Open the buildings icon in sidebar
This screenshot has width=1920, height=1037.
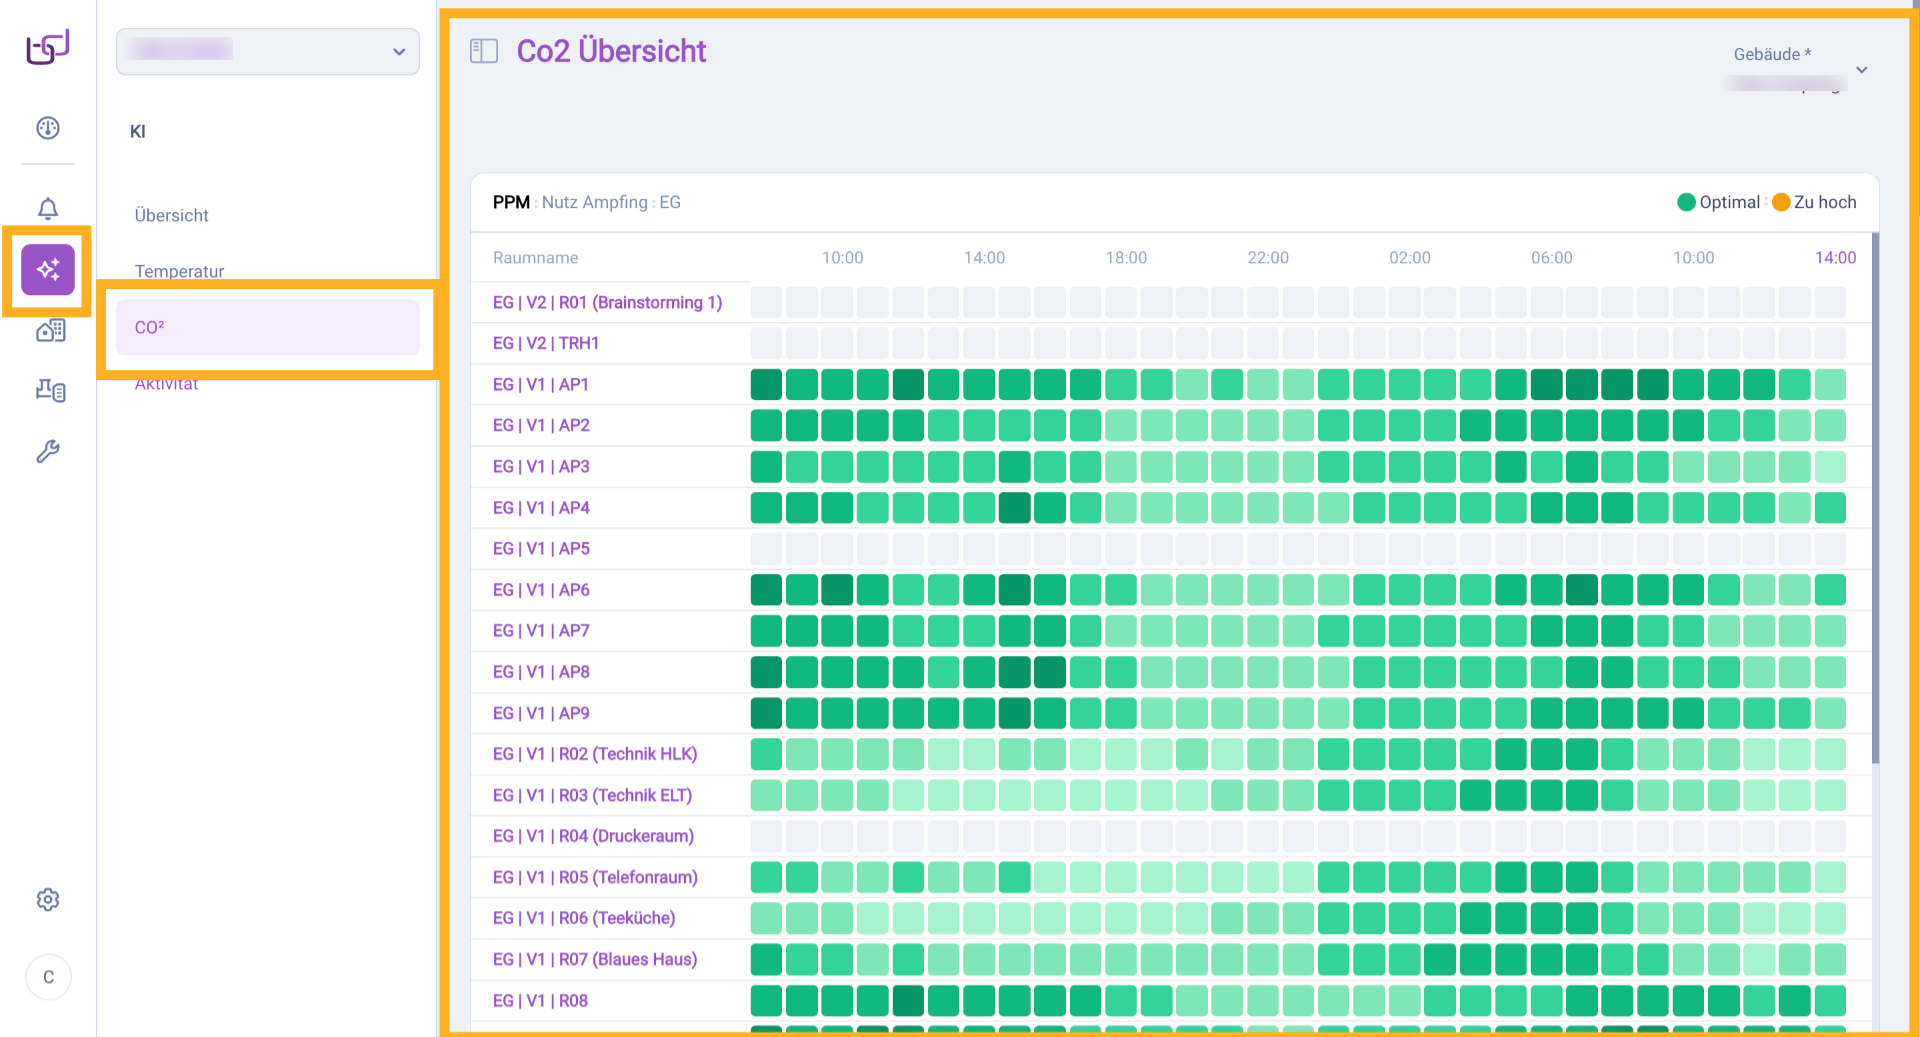50,330
